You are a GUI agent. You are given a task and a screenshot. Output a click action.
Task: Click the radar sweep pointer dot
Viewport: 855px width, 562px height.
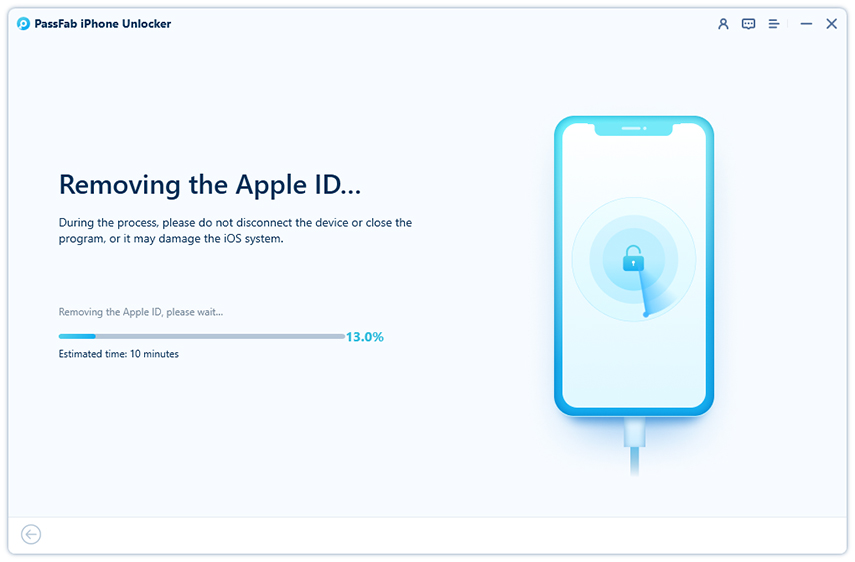[x=646, y=314]
